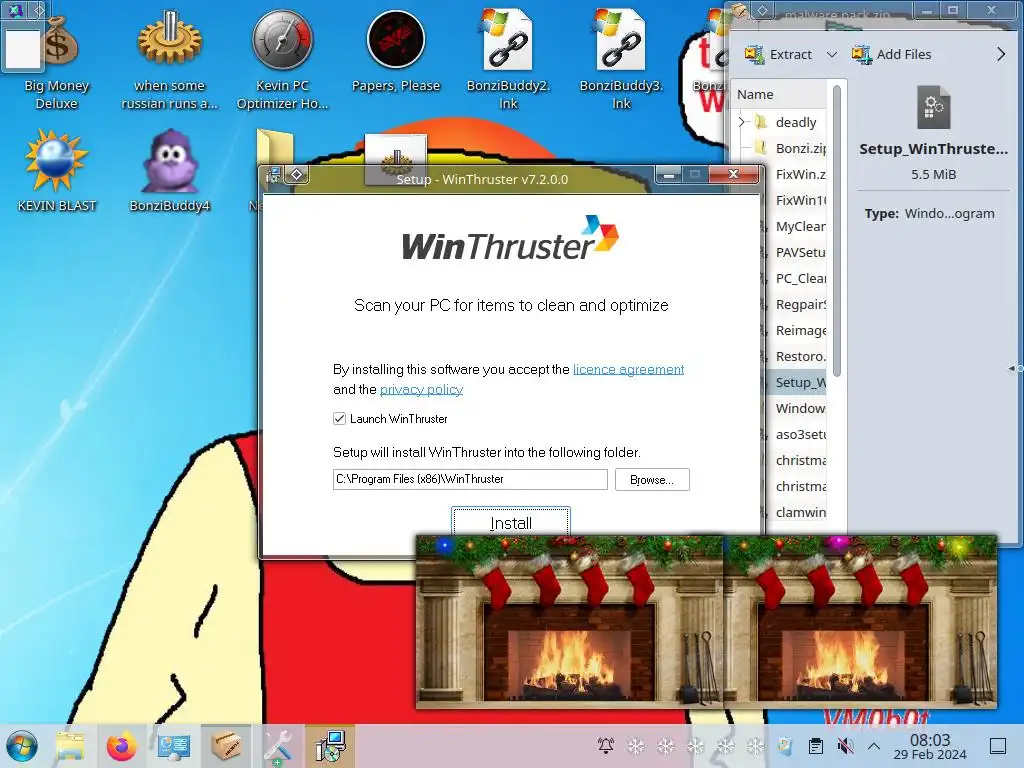Open the file manager from the taskbar
The width and height of the screenshot is (1024, 768).
coord(70,746)
